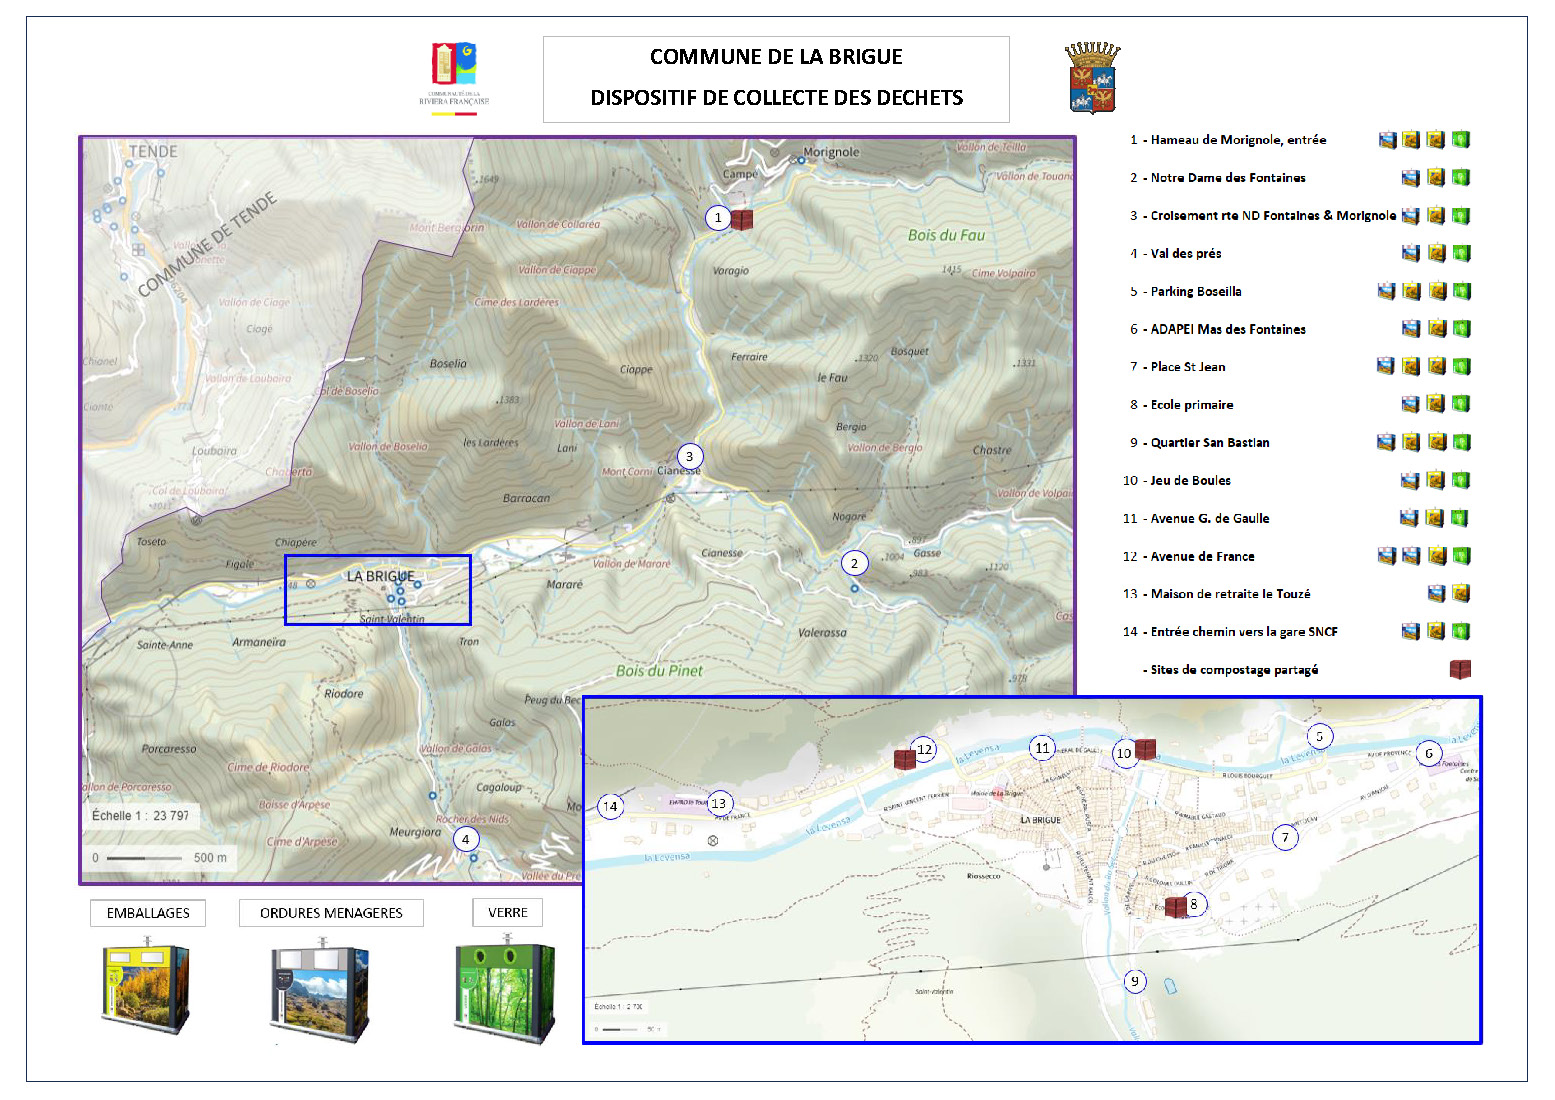1555x1100 pixels.
Task: Click the compost bin icon beside marker 10
Action: [x=1146, y=749]
